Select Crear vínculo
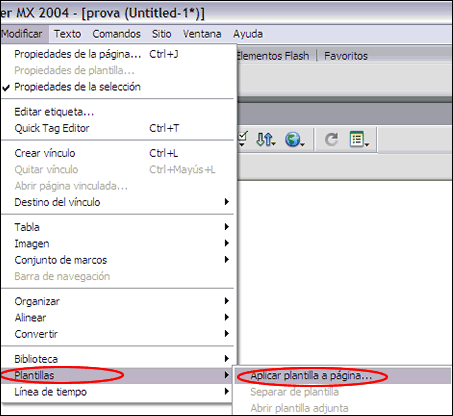The height and width of the screenshot is (416, 453). pos(118,153)
